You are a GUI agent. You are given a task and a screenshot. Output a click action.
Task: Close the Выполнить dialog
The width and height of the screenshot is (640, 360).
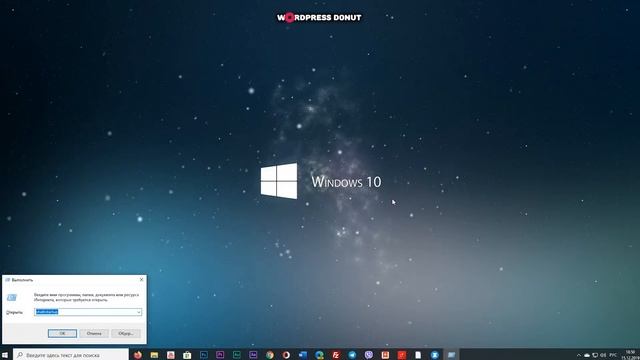coord(141,280)
